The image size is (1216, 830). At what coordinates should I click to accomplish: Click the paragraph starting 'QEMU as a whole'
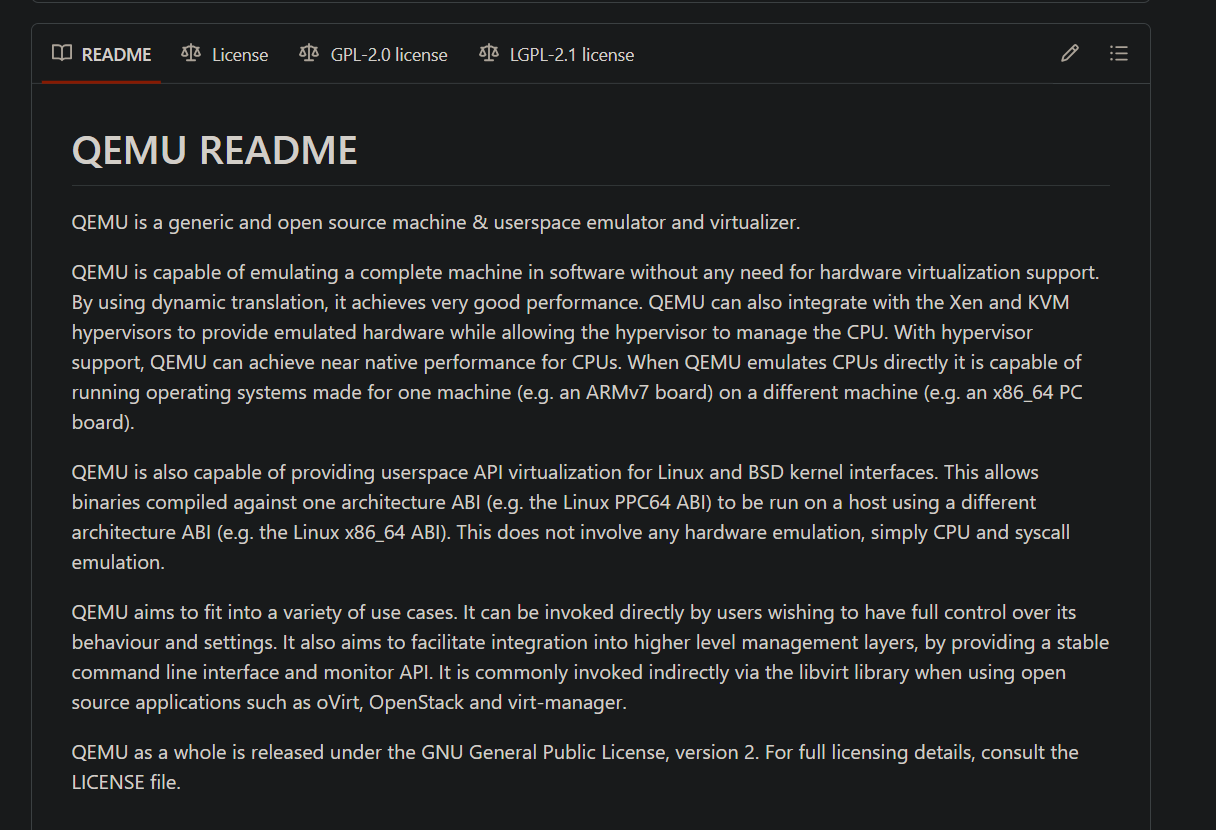[x=575, y=767]
